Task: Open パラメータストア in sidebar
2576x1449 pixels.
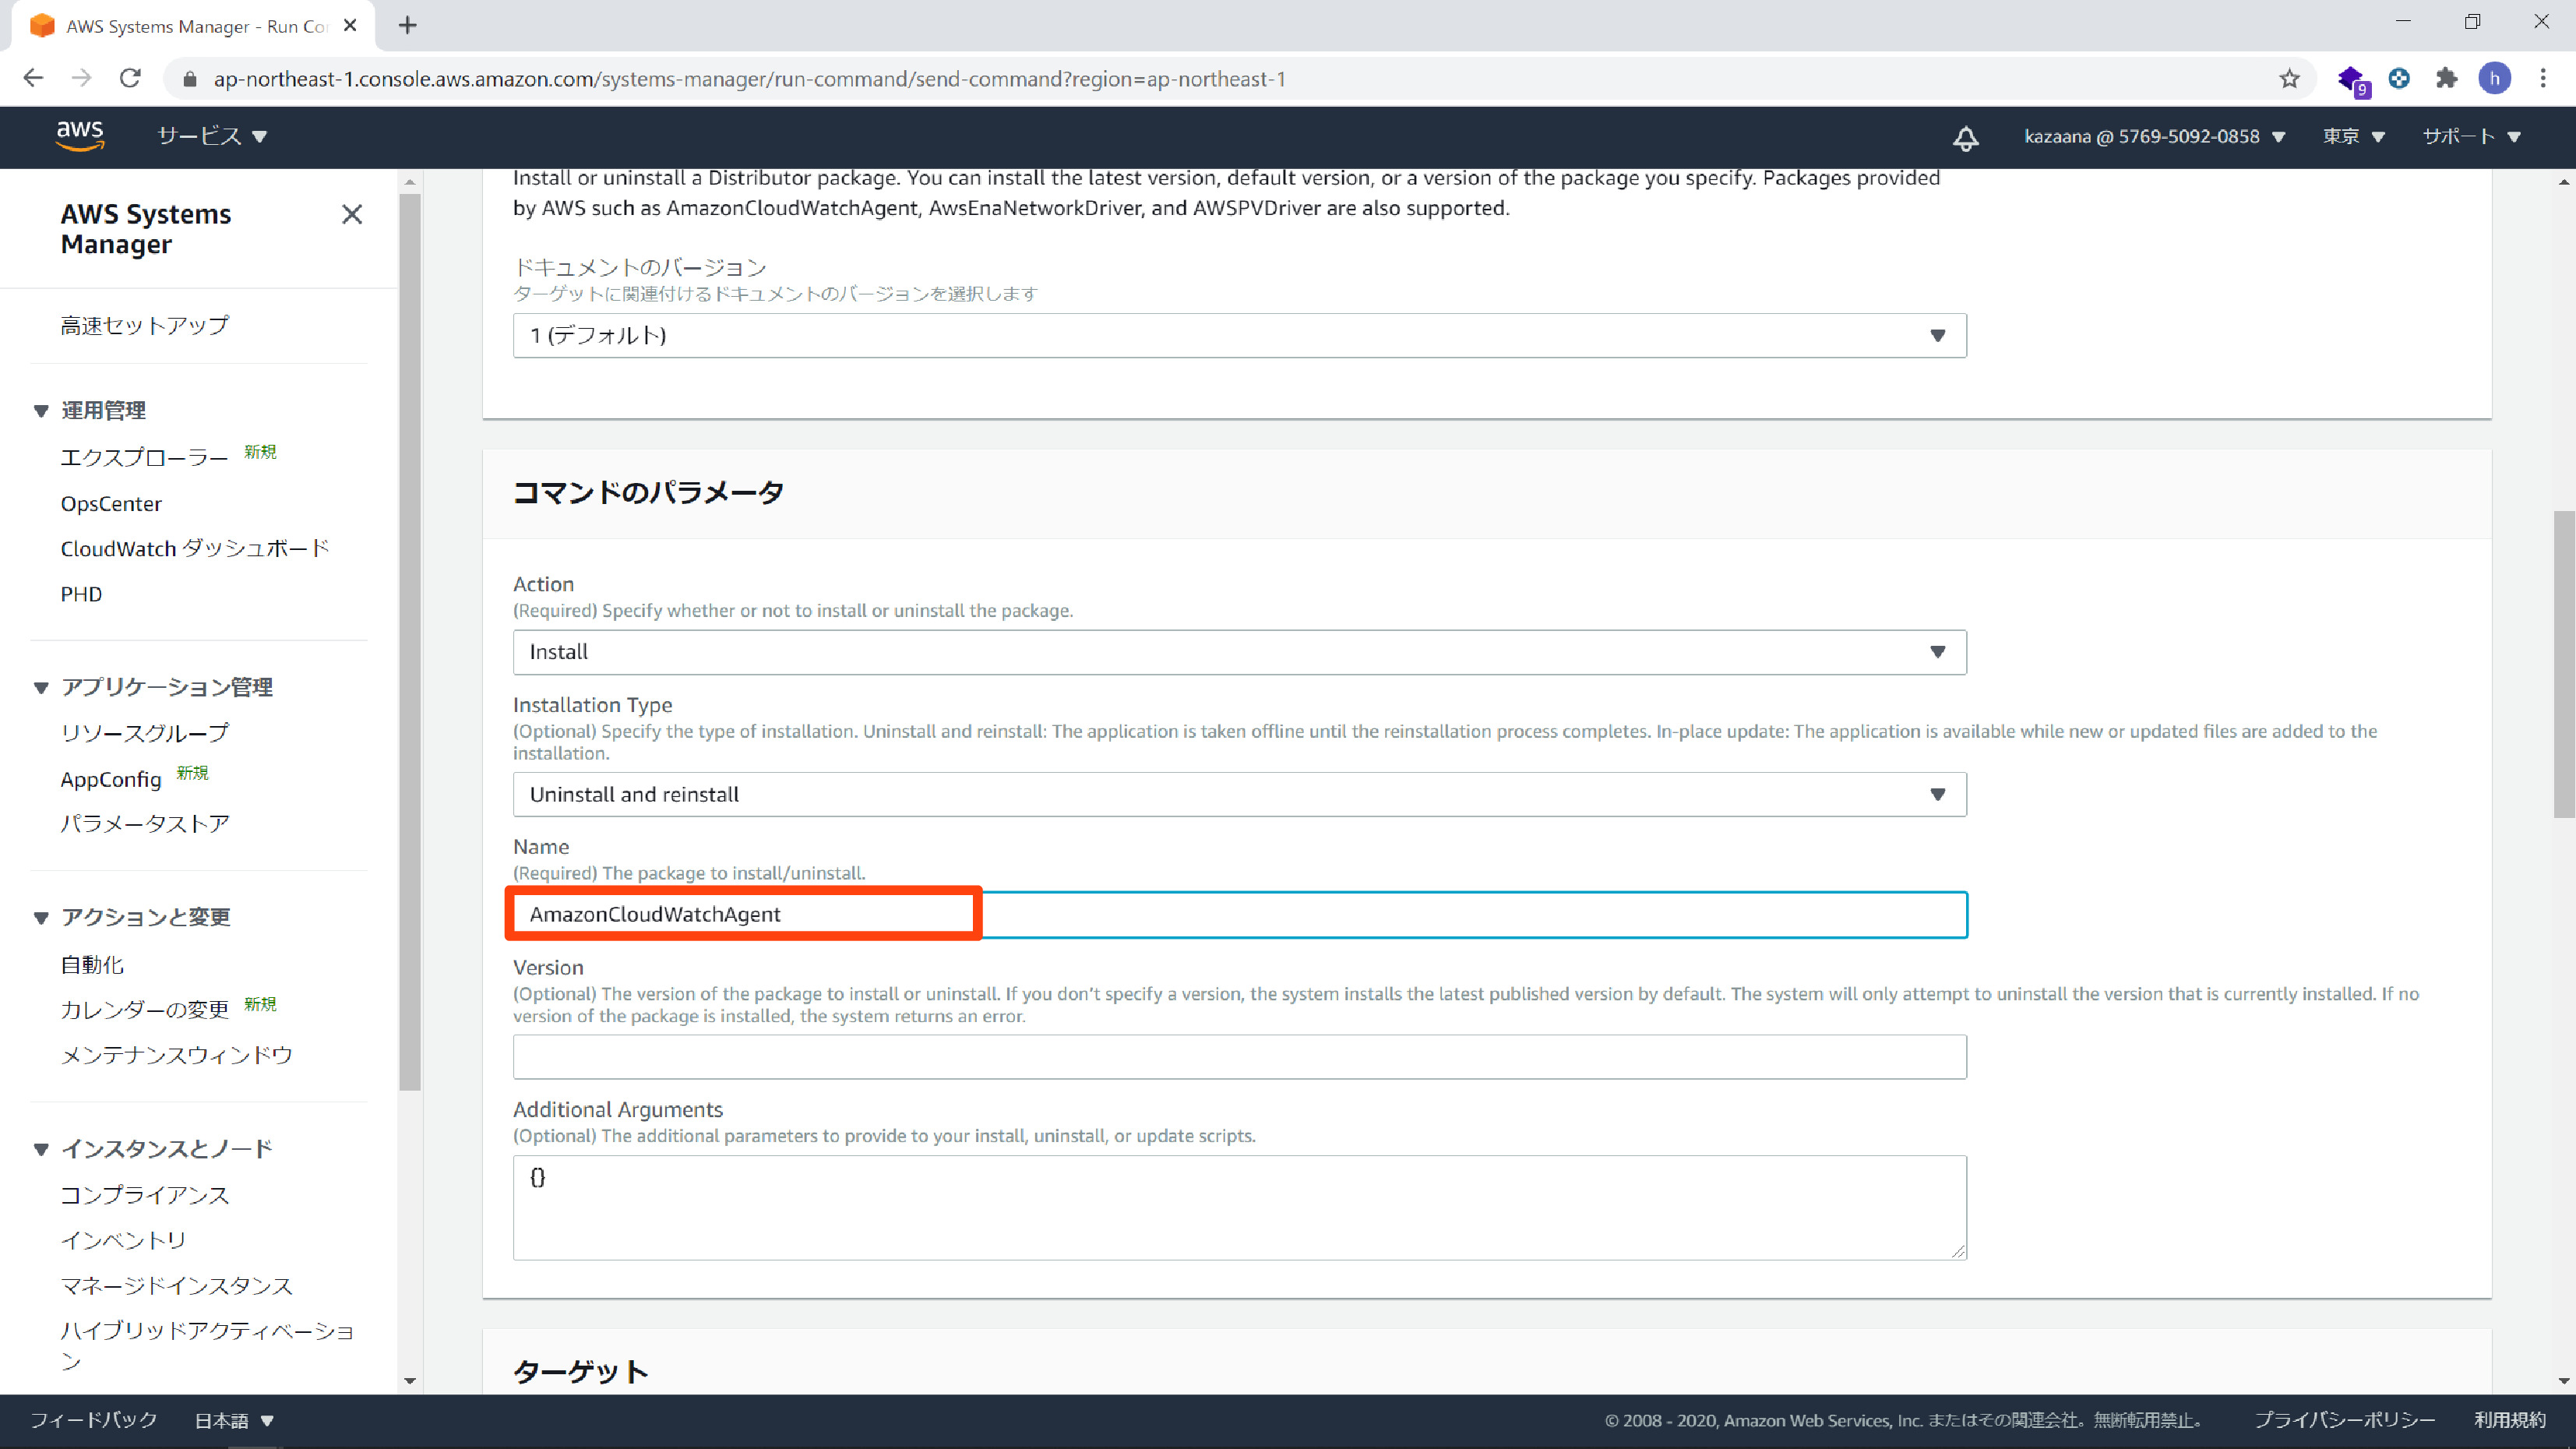Action: tap(145, 823)
